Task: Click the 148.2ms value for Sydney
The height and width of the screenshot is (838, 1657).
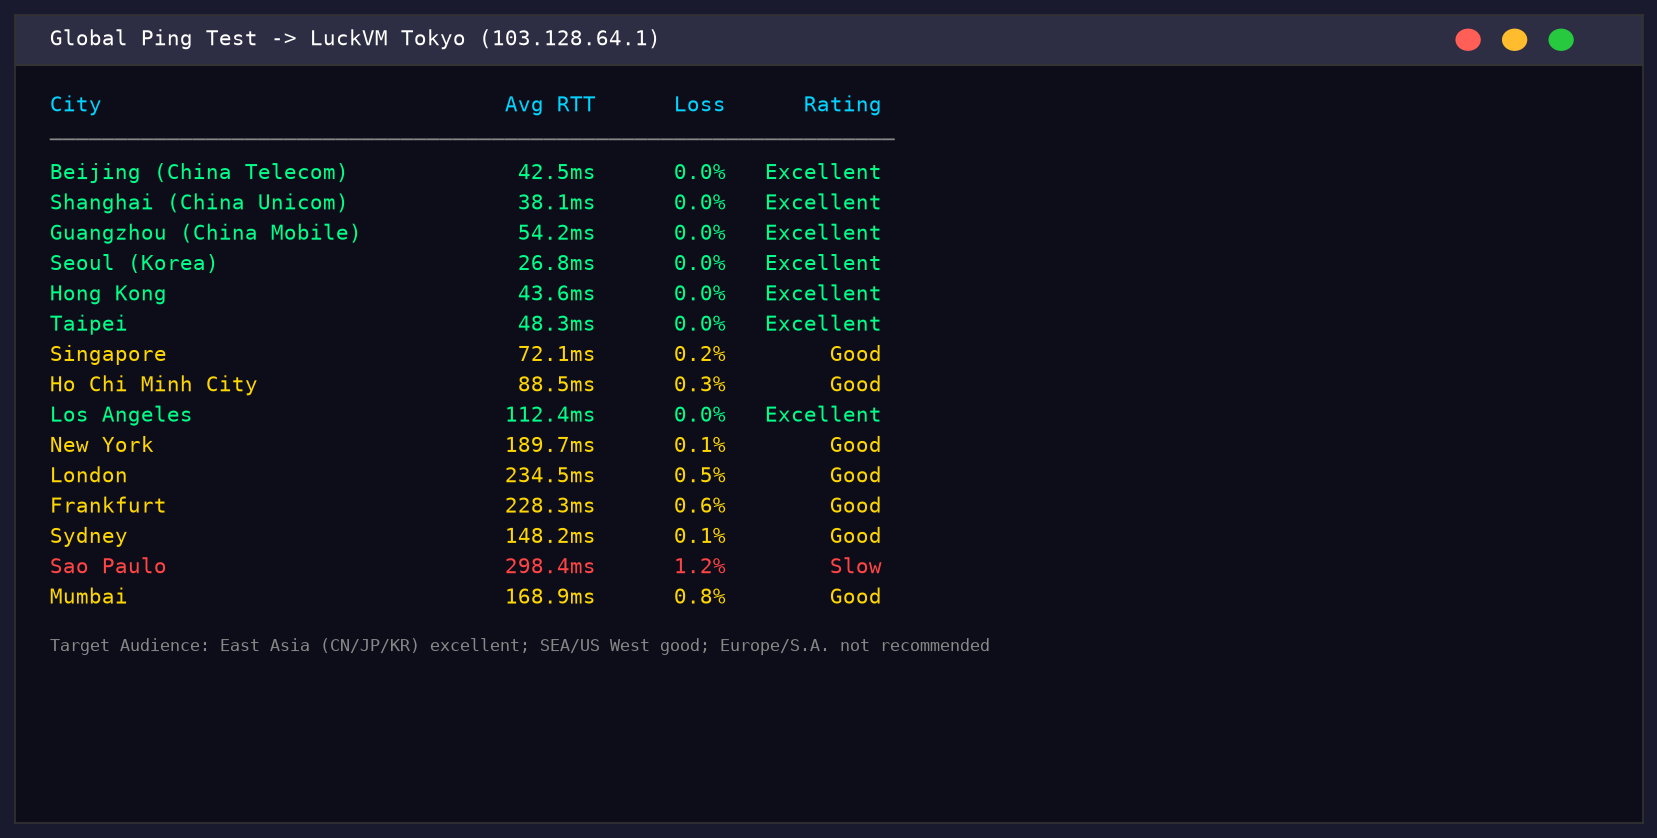Action: click(x=550, y=536)
